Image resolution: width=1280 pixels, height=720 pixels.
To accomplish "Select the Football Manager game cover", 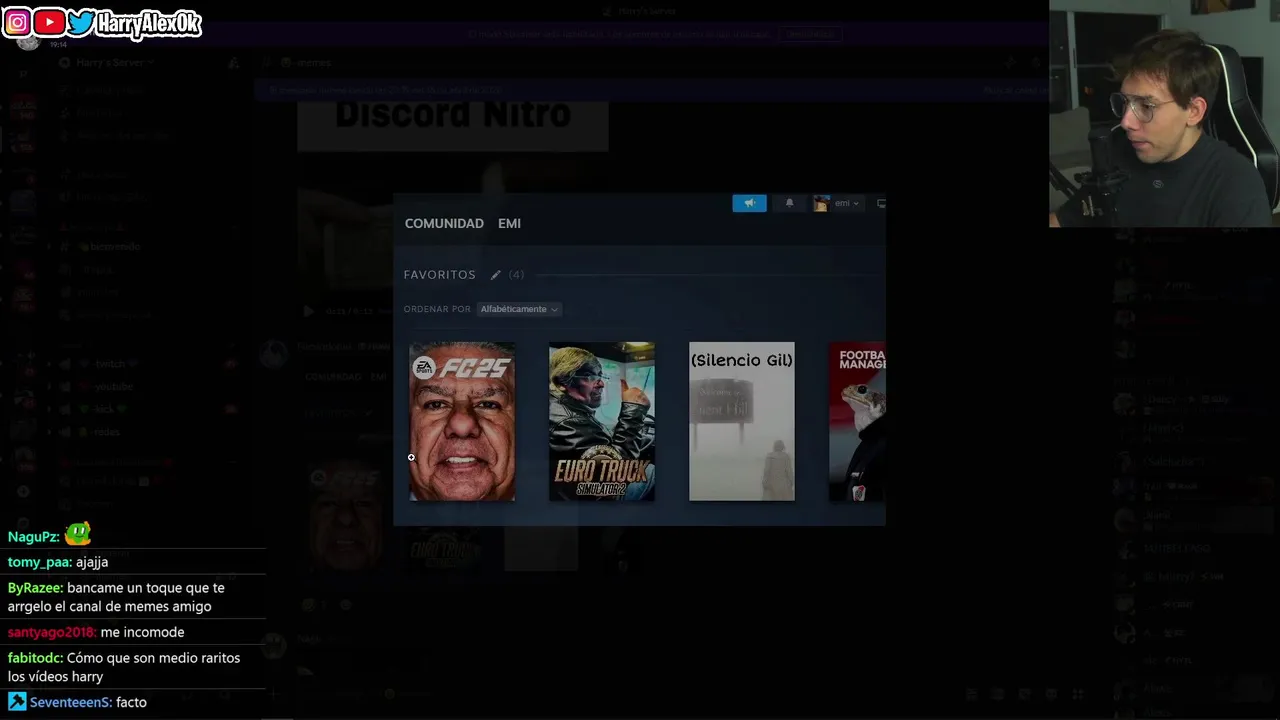I will (x=857, y=421).
